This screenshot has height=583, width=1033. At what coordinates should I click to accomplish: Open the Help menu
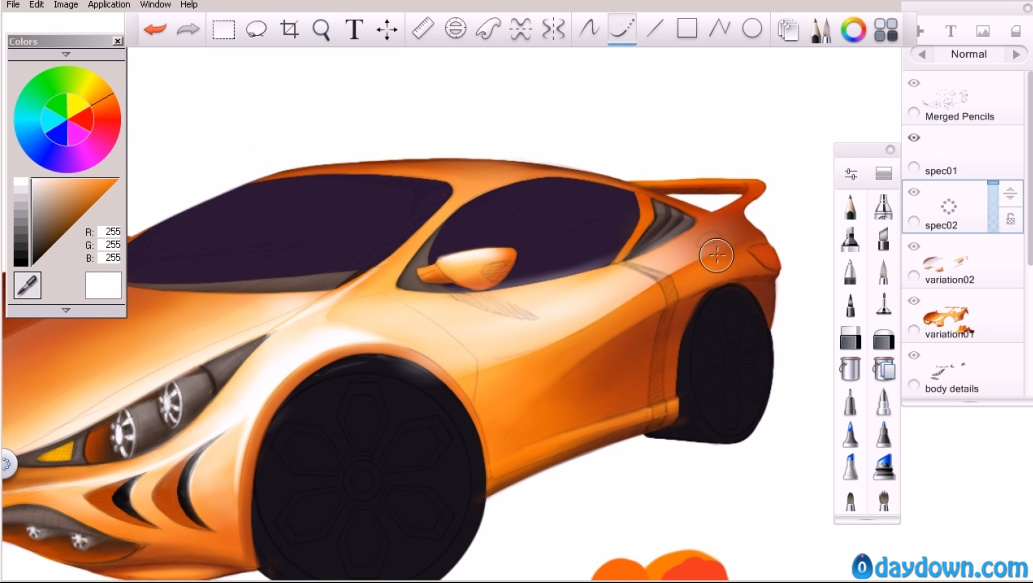pyautogui.click(x=189, y=4)
